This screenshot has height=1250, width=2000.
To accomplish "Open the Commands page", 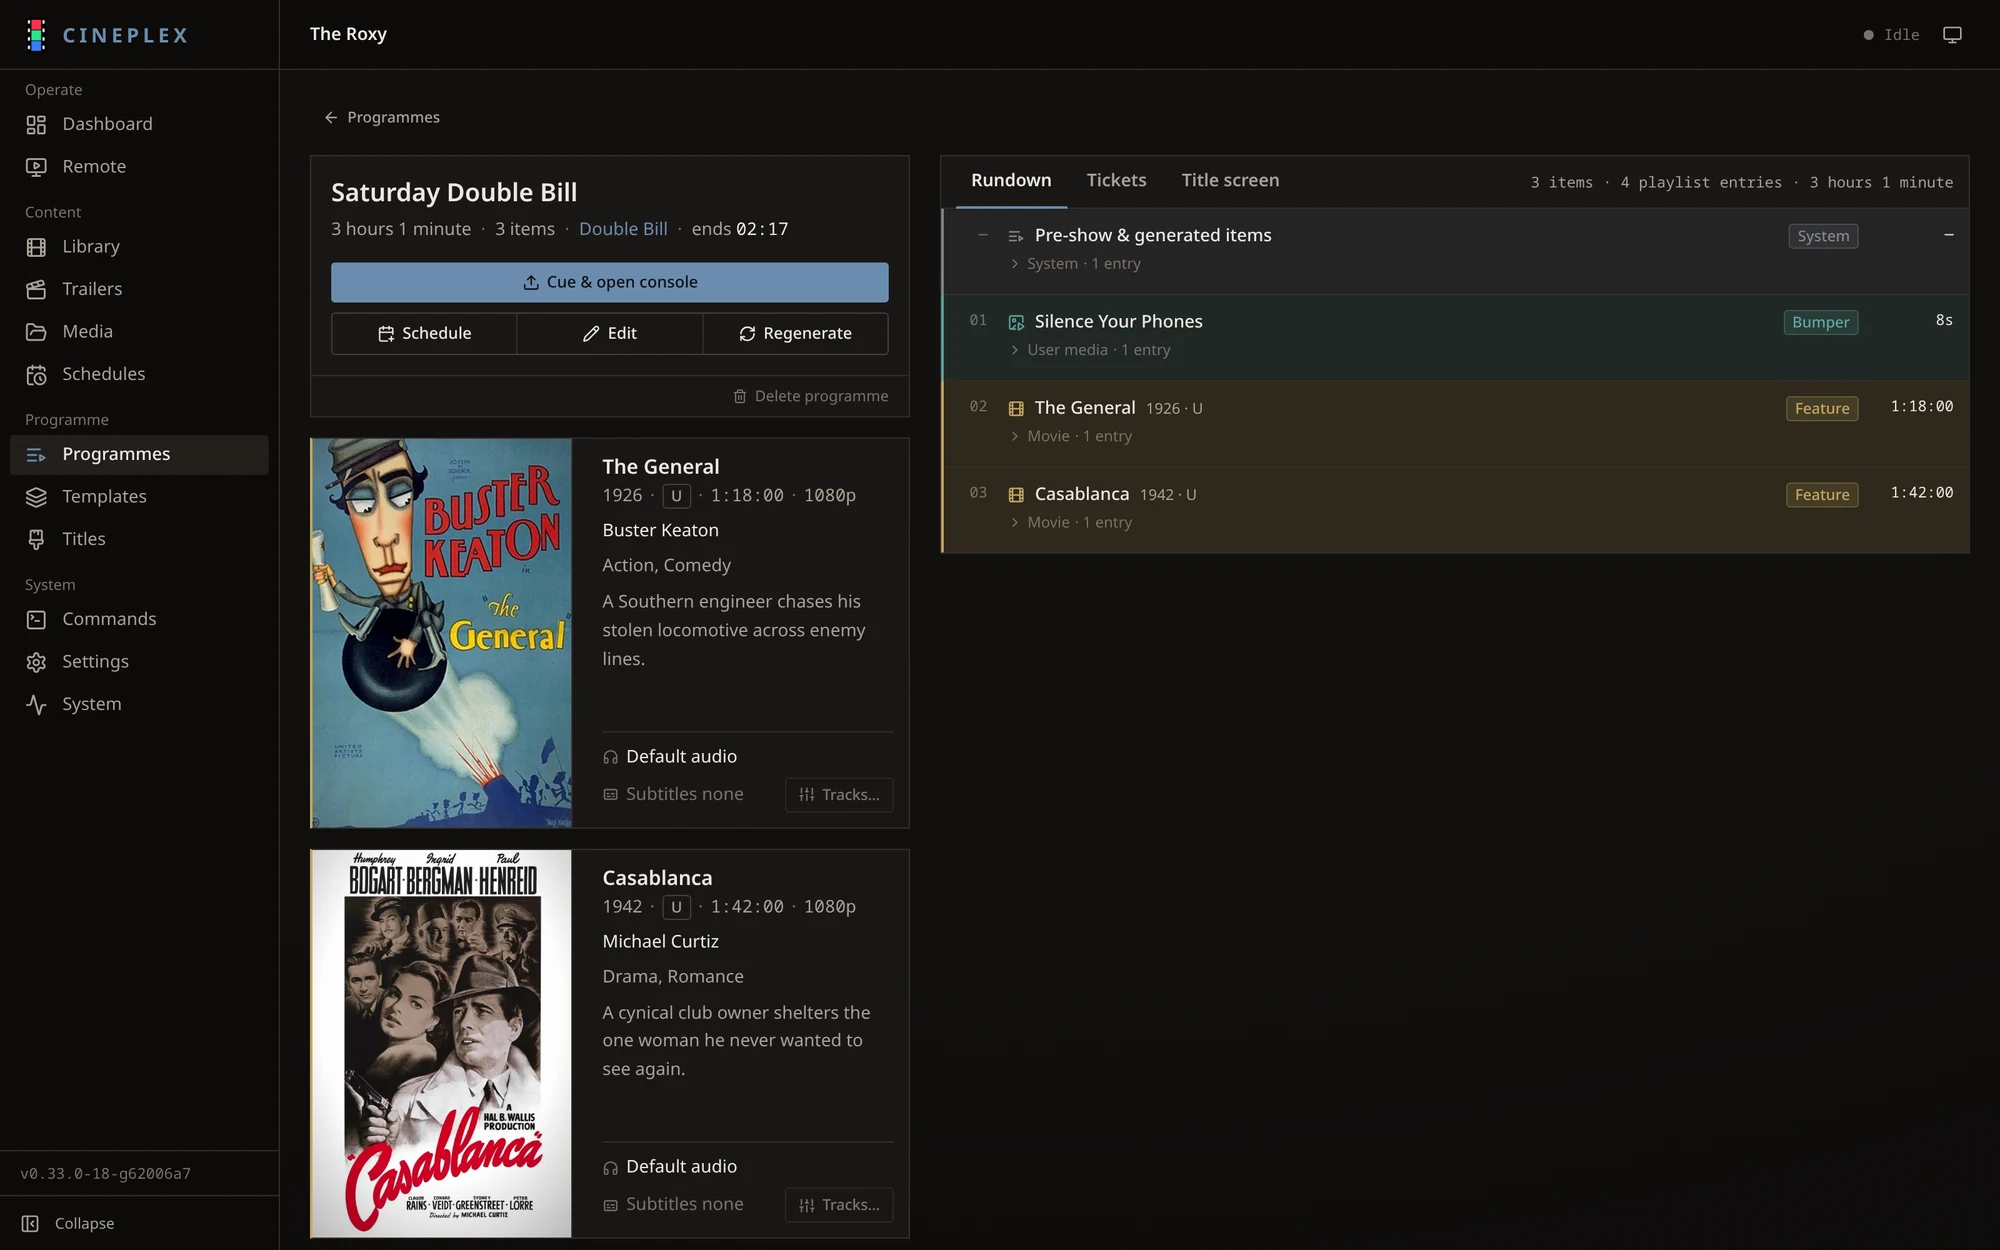I will click(x=139, y=619).
